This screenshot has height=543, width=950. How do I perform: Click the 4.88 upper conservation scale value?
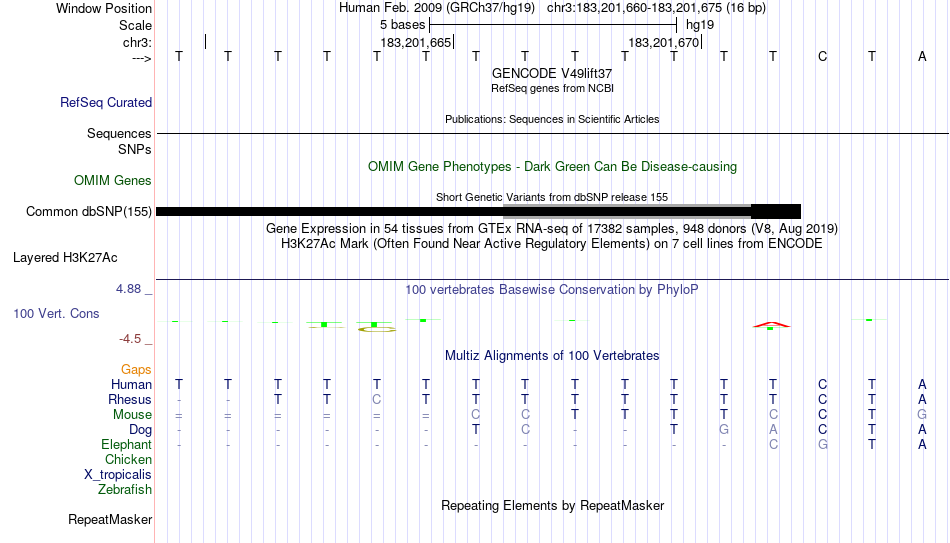coord(128,288)
